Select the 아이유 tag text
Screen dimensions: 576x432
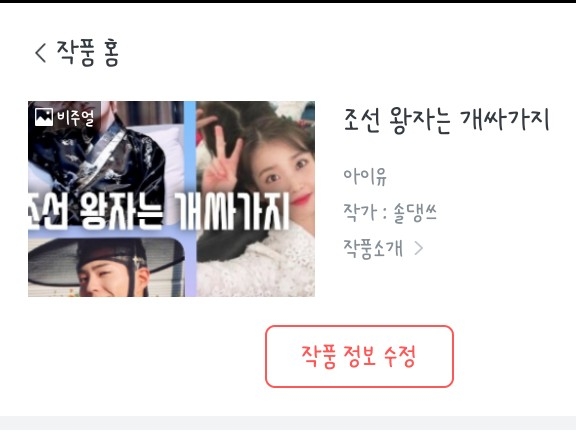click(x=364, y=176)
